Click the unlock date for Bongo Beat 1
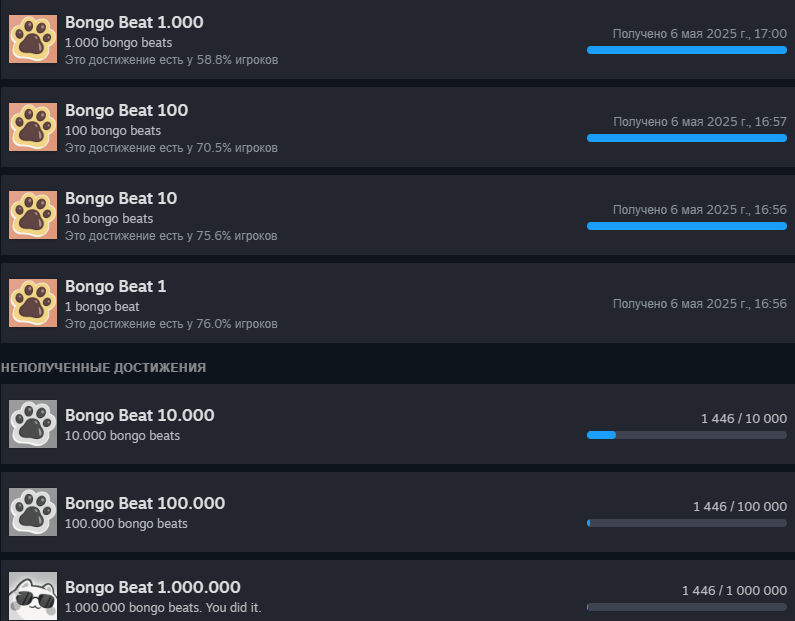 (x=700, y=304)
